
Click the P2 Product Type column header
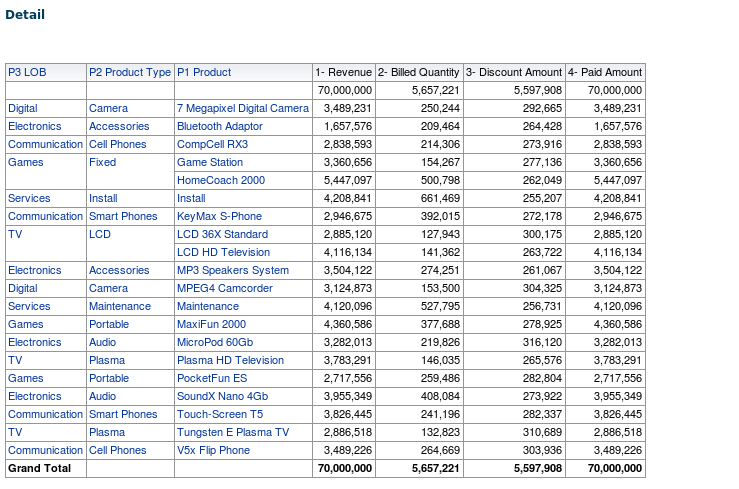[129, 72]
